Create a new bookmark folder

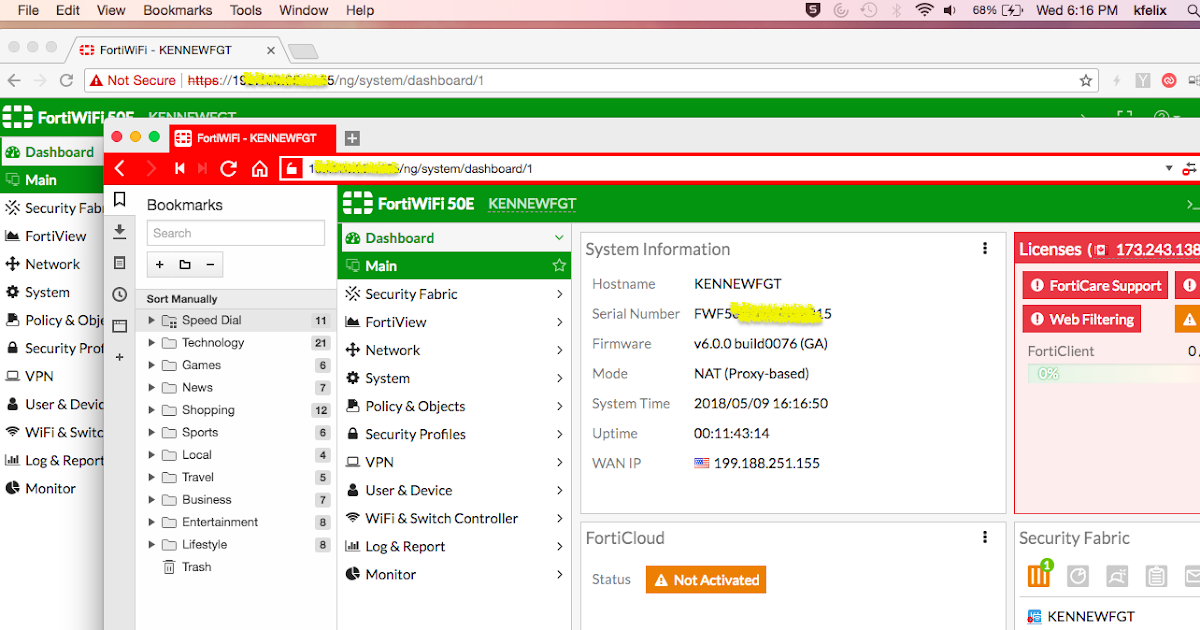click(185, 265)
